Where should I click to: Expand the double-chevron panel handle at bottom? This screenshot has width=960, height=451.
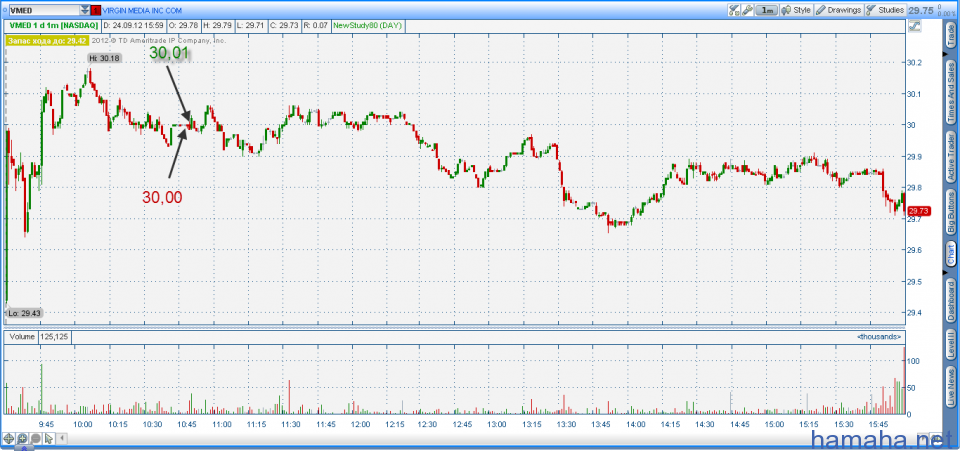click(x=23, y=448)
